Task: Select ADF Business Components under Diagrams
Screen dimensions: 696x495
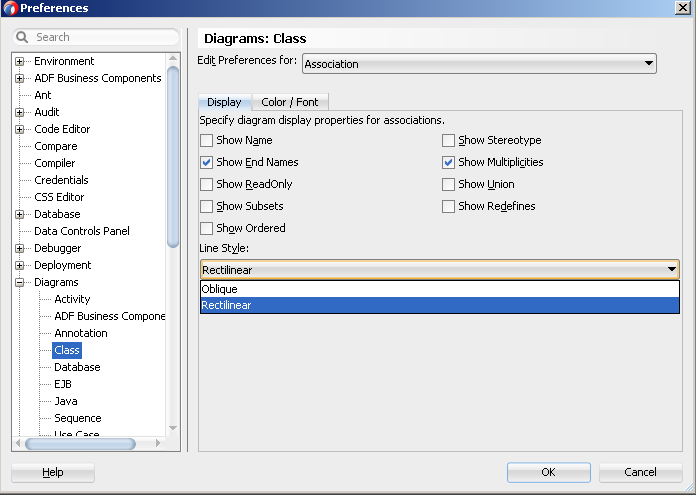Action: coord(110,316)
